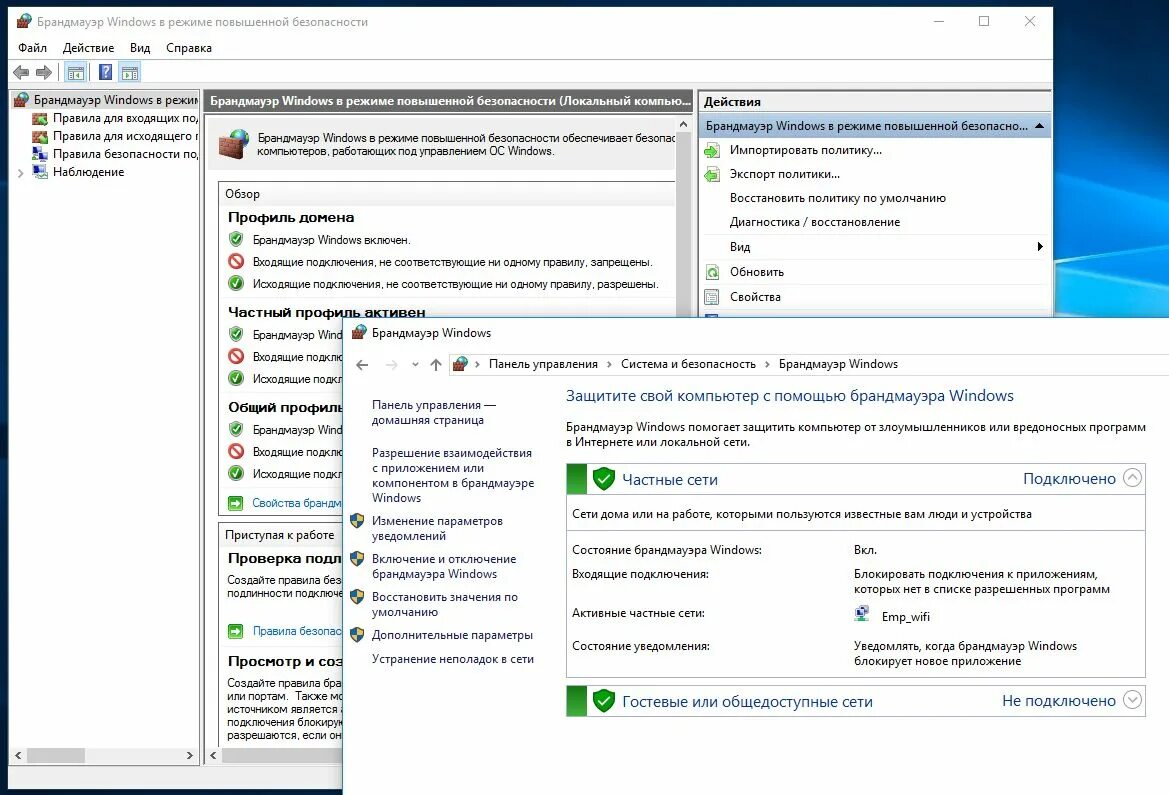Screen dimensions: 1169x795
Task: Open recent locations dropdown in Control Panel
Action: pyautogui.click(x=415, y=365)
